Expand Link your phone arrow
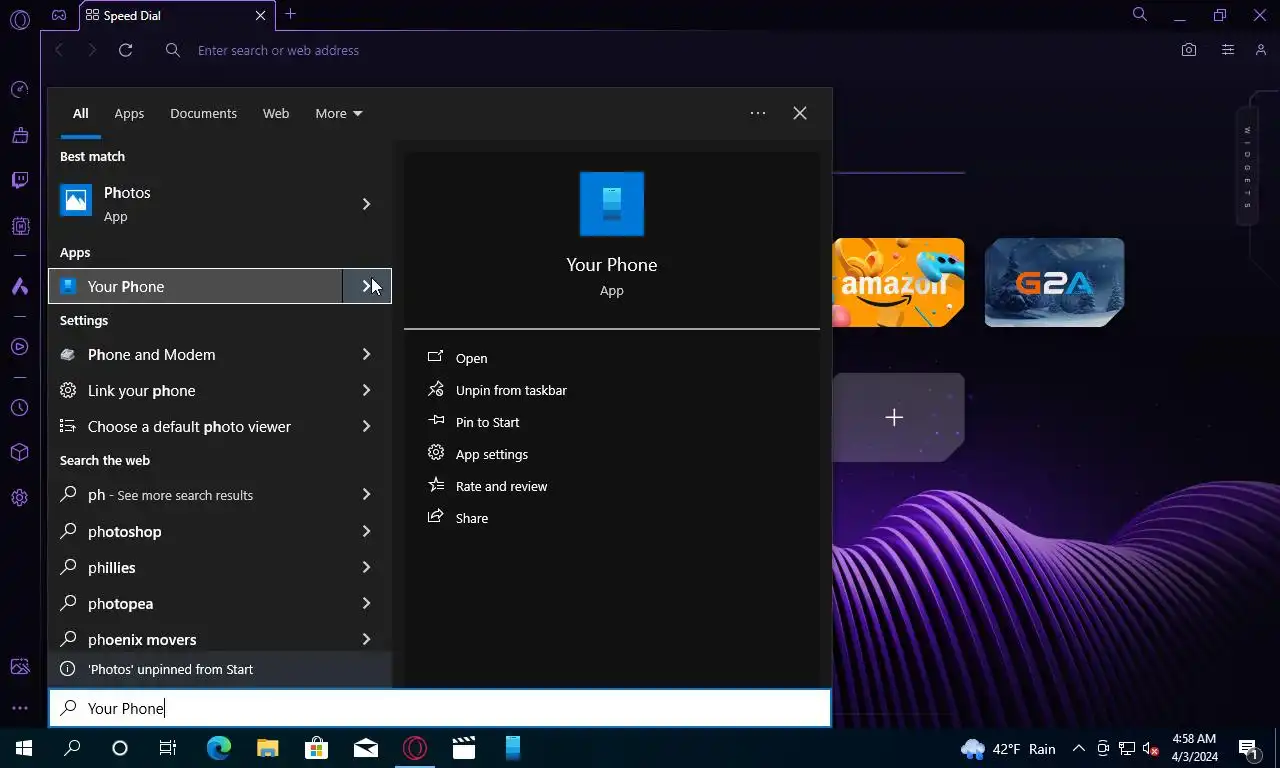The image size is (1280, 768). click(x=366, y=390)
